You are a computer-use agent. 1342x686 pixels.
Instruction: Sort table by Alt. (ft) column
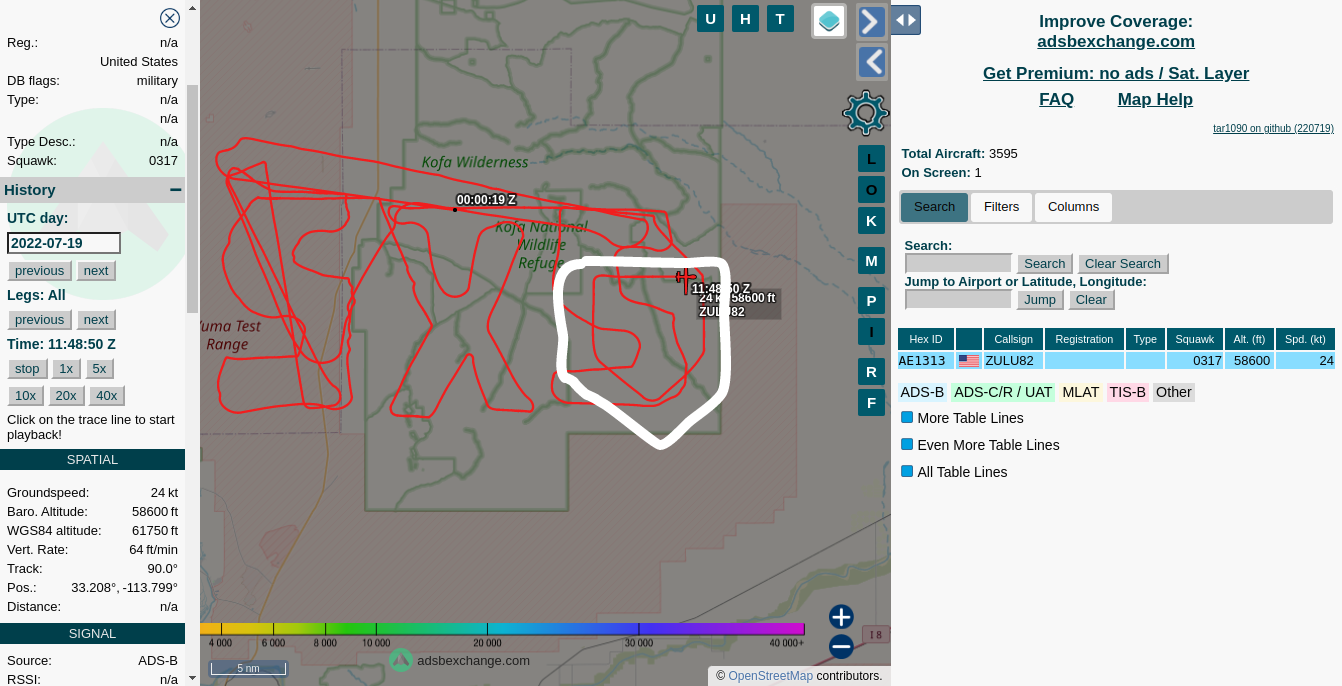tap(1249, 339)
